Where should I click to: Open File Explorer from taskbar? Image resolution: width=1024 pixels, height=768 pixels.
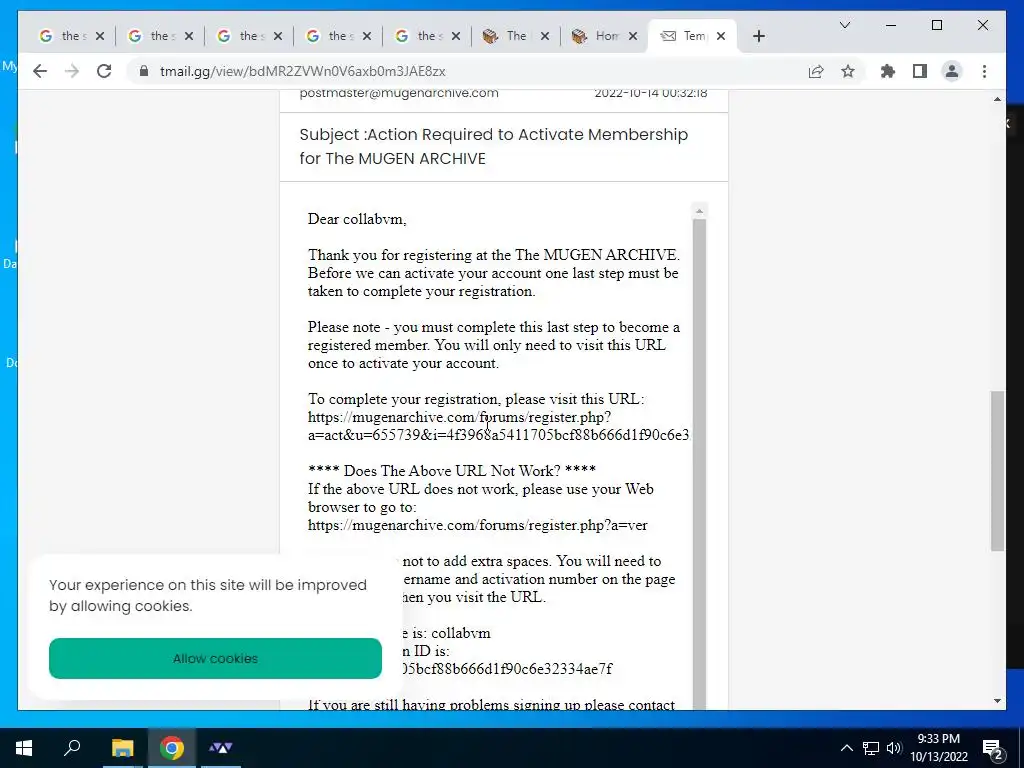tap(122, 748)
